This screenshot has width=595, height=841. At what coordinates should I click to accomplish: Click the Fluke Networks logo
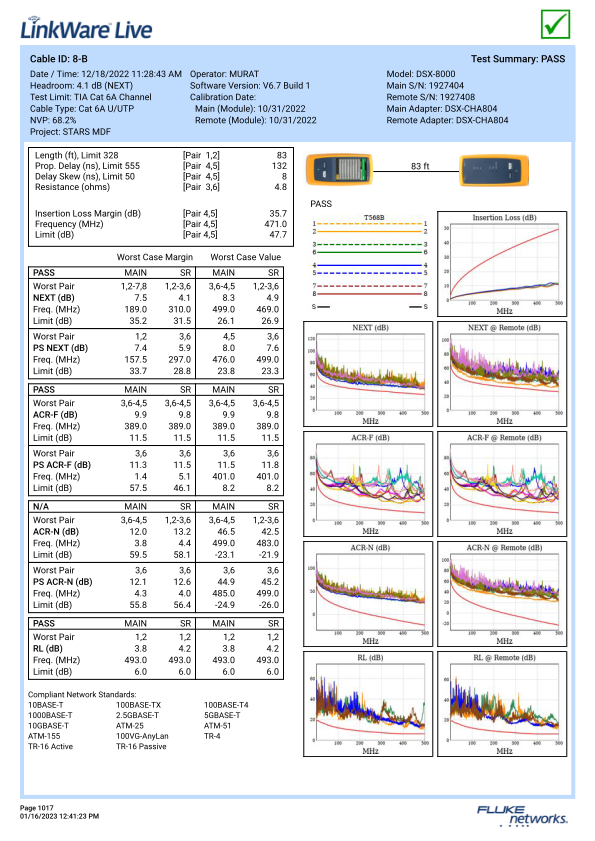pyautogui.click(x=522, y=815)
